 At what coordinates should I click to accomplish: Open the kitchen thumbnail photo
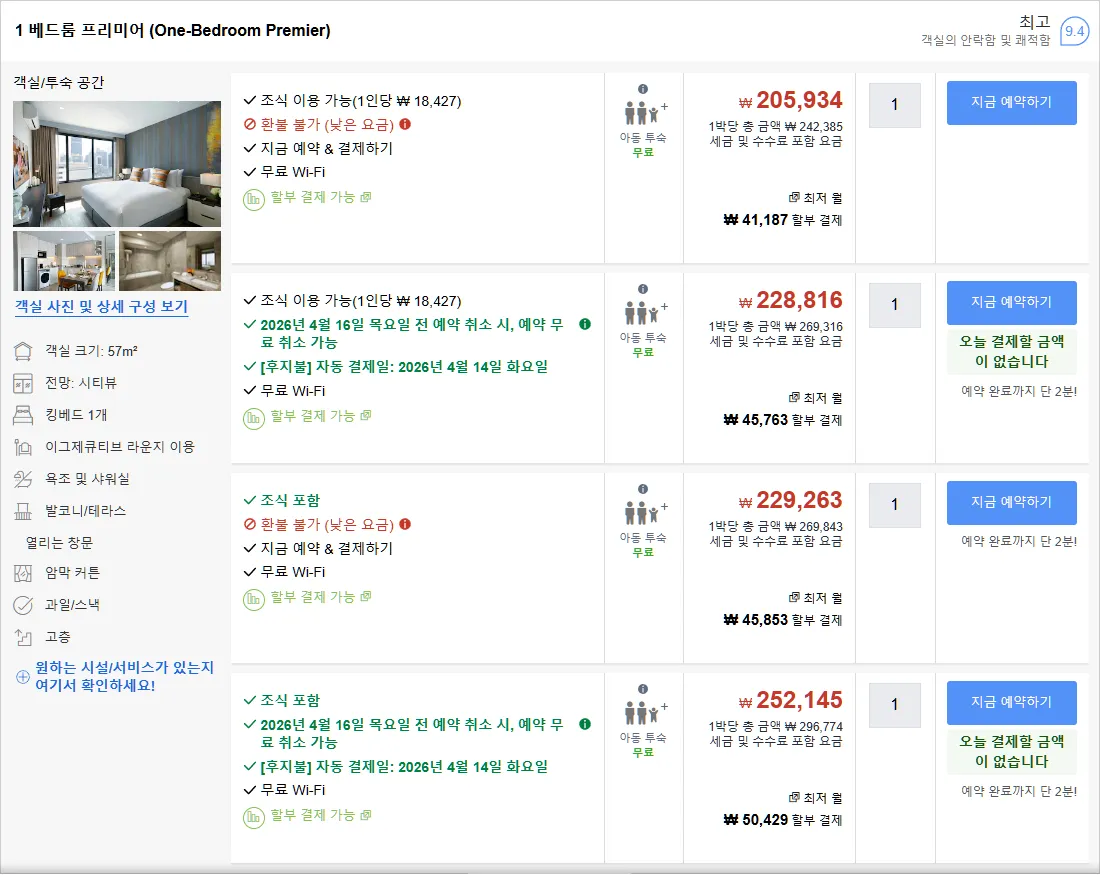pyautogui.click(x=64, y=261)
